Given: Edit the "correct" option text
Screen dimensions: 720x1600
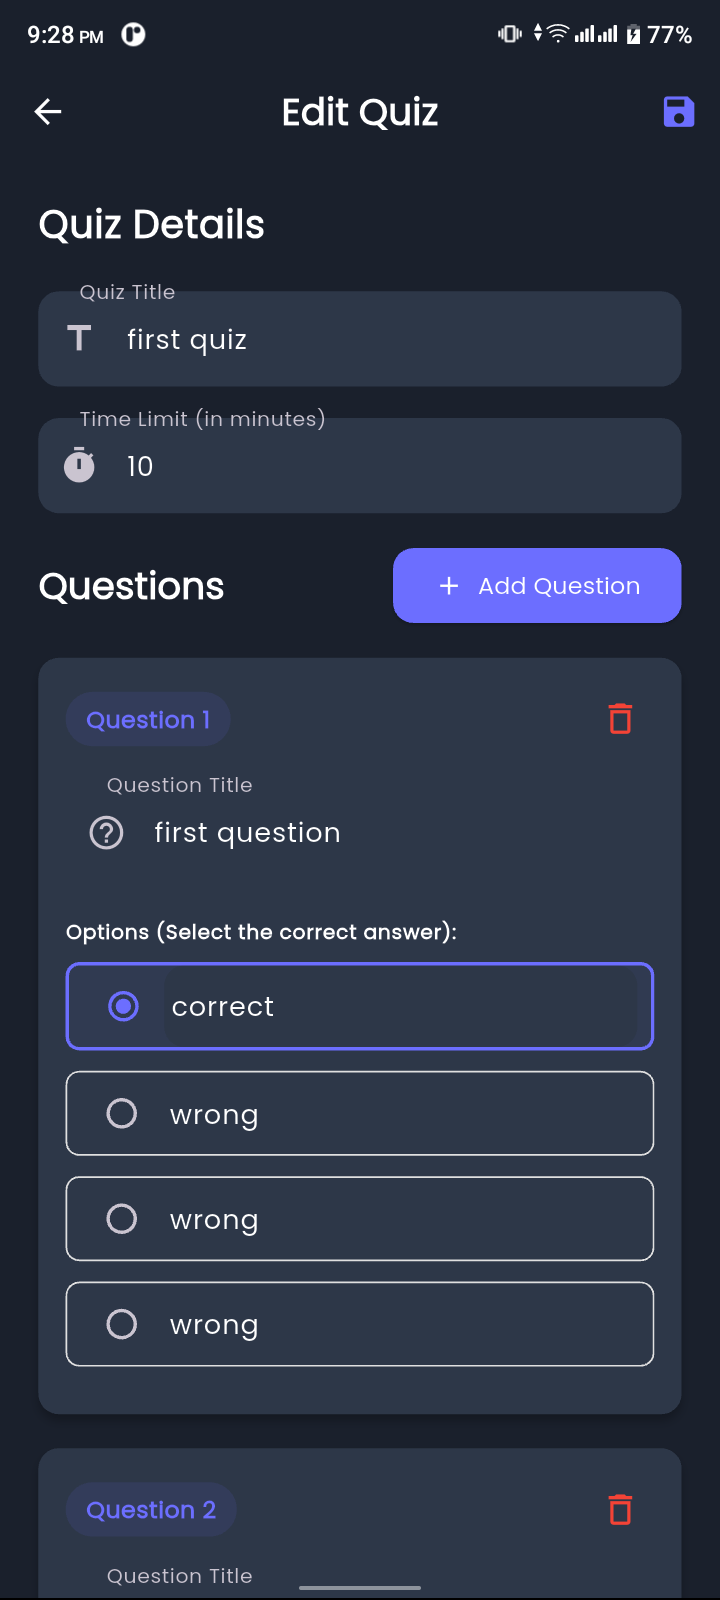Looking at the screenshot, I should [400, 1006].
